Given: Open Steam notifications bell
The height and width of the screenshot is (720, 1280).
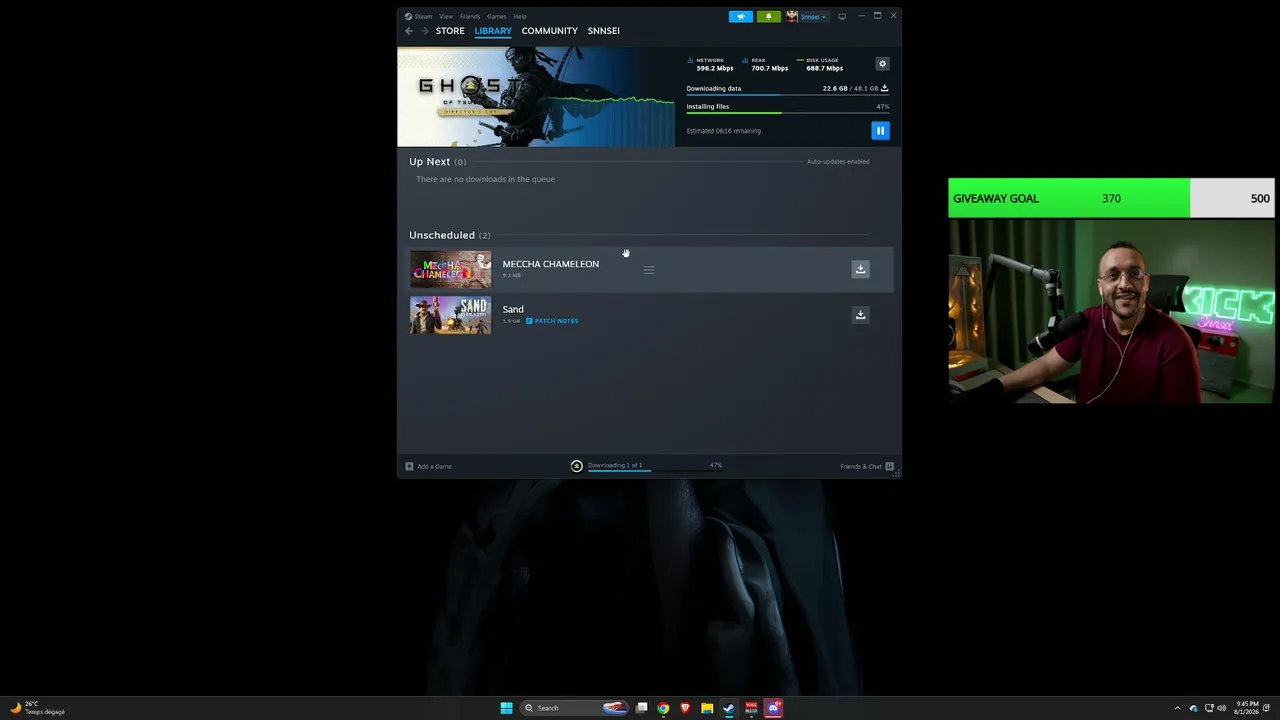Looking at the screenshot, I should tap(769, 16).
